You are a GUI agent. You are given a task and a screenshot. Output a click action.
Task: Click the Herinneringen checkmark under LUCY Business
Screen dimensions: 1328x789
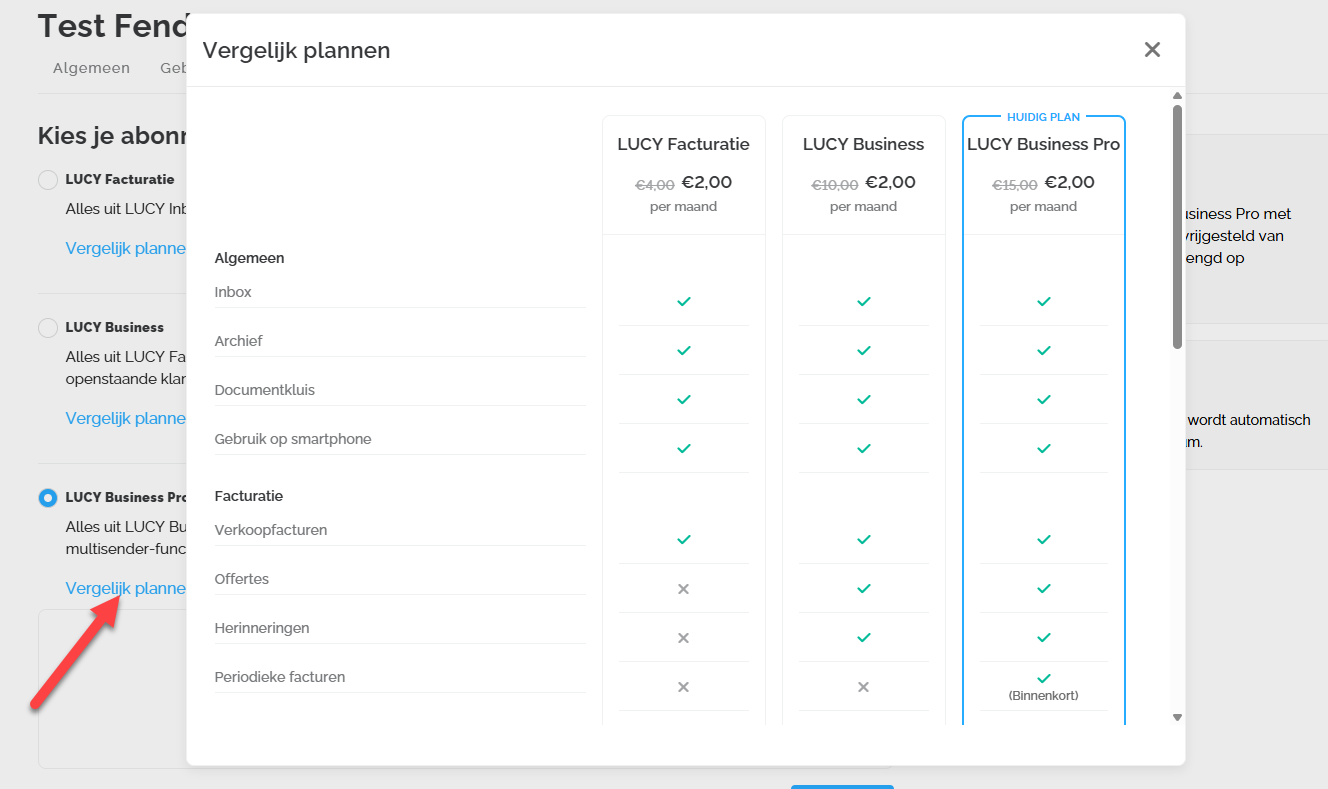pos(864,637)
